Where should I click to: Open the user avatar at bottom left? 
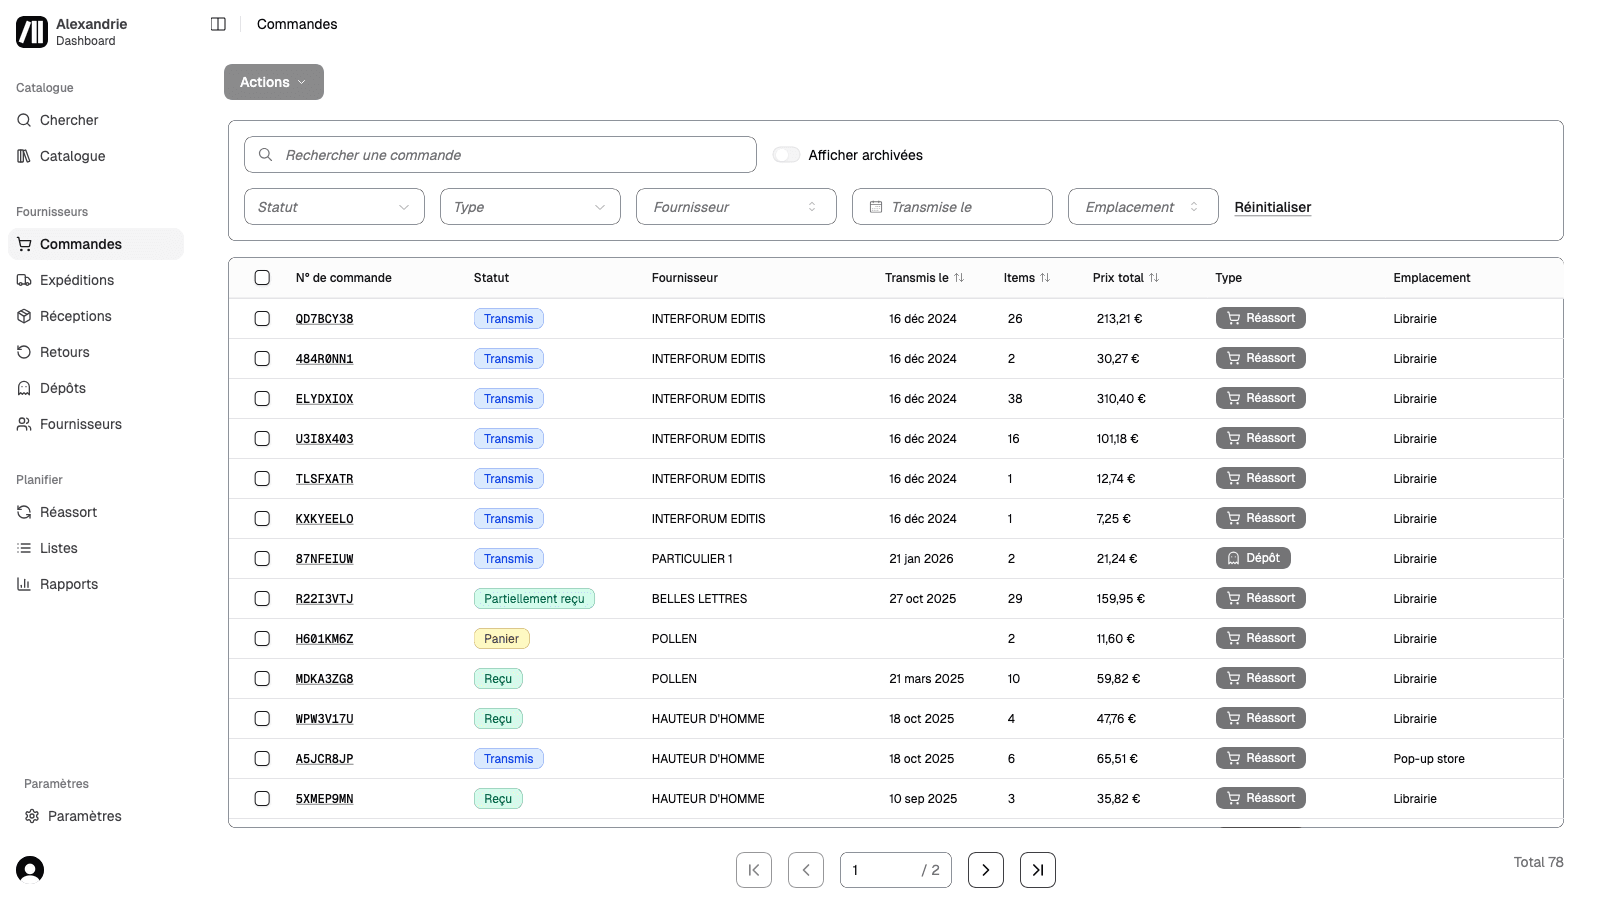point(30,870)
